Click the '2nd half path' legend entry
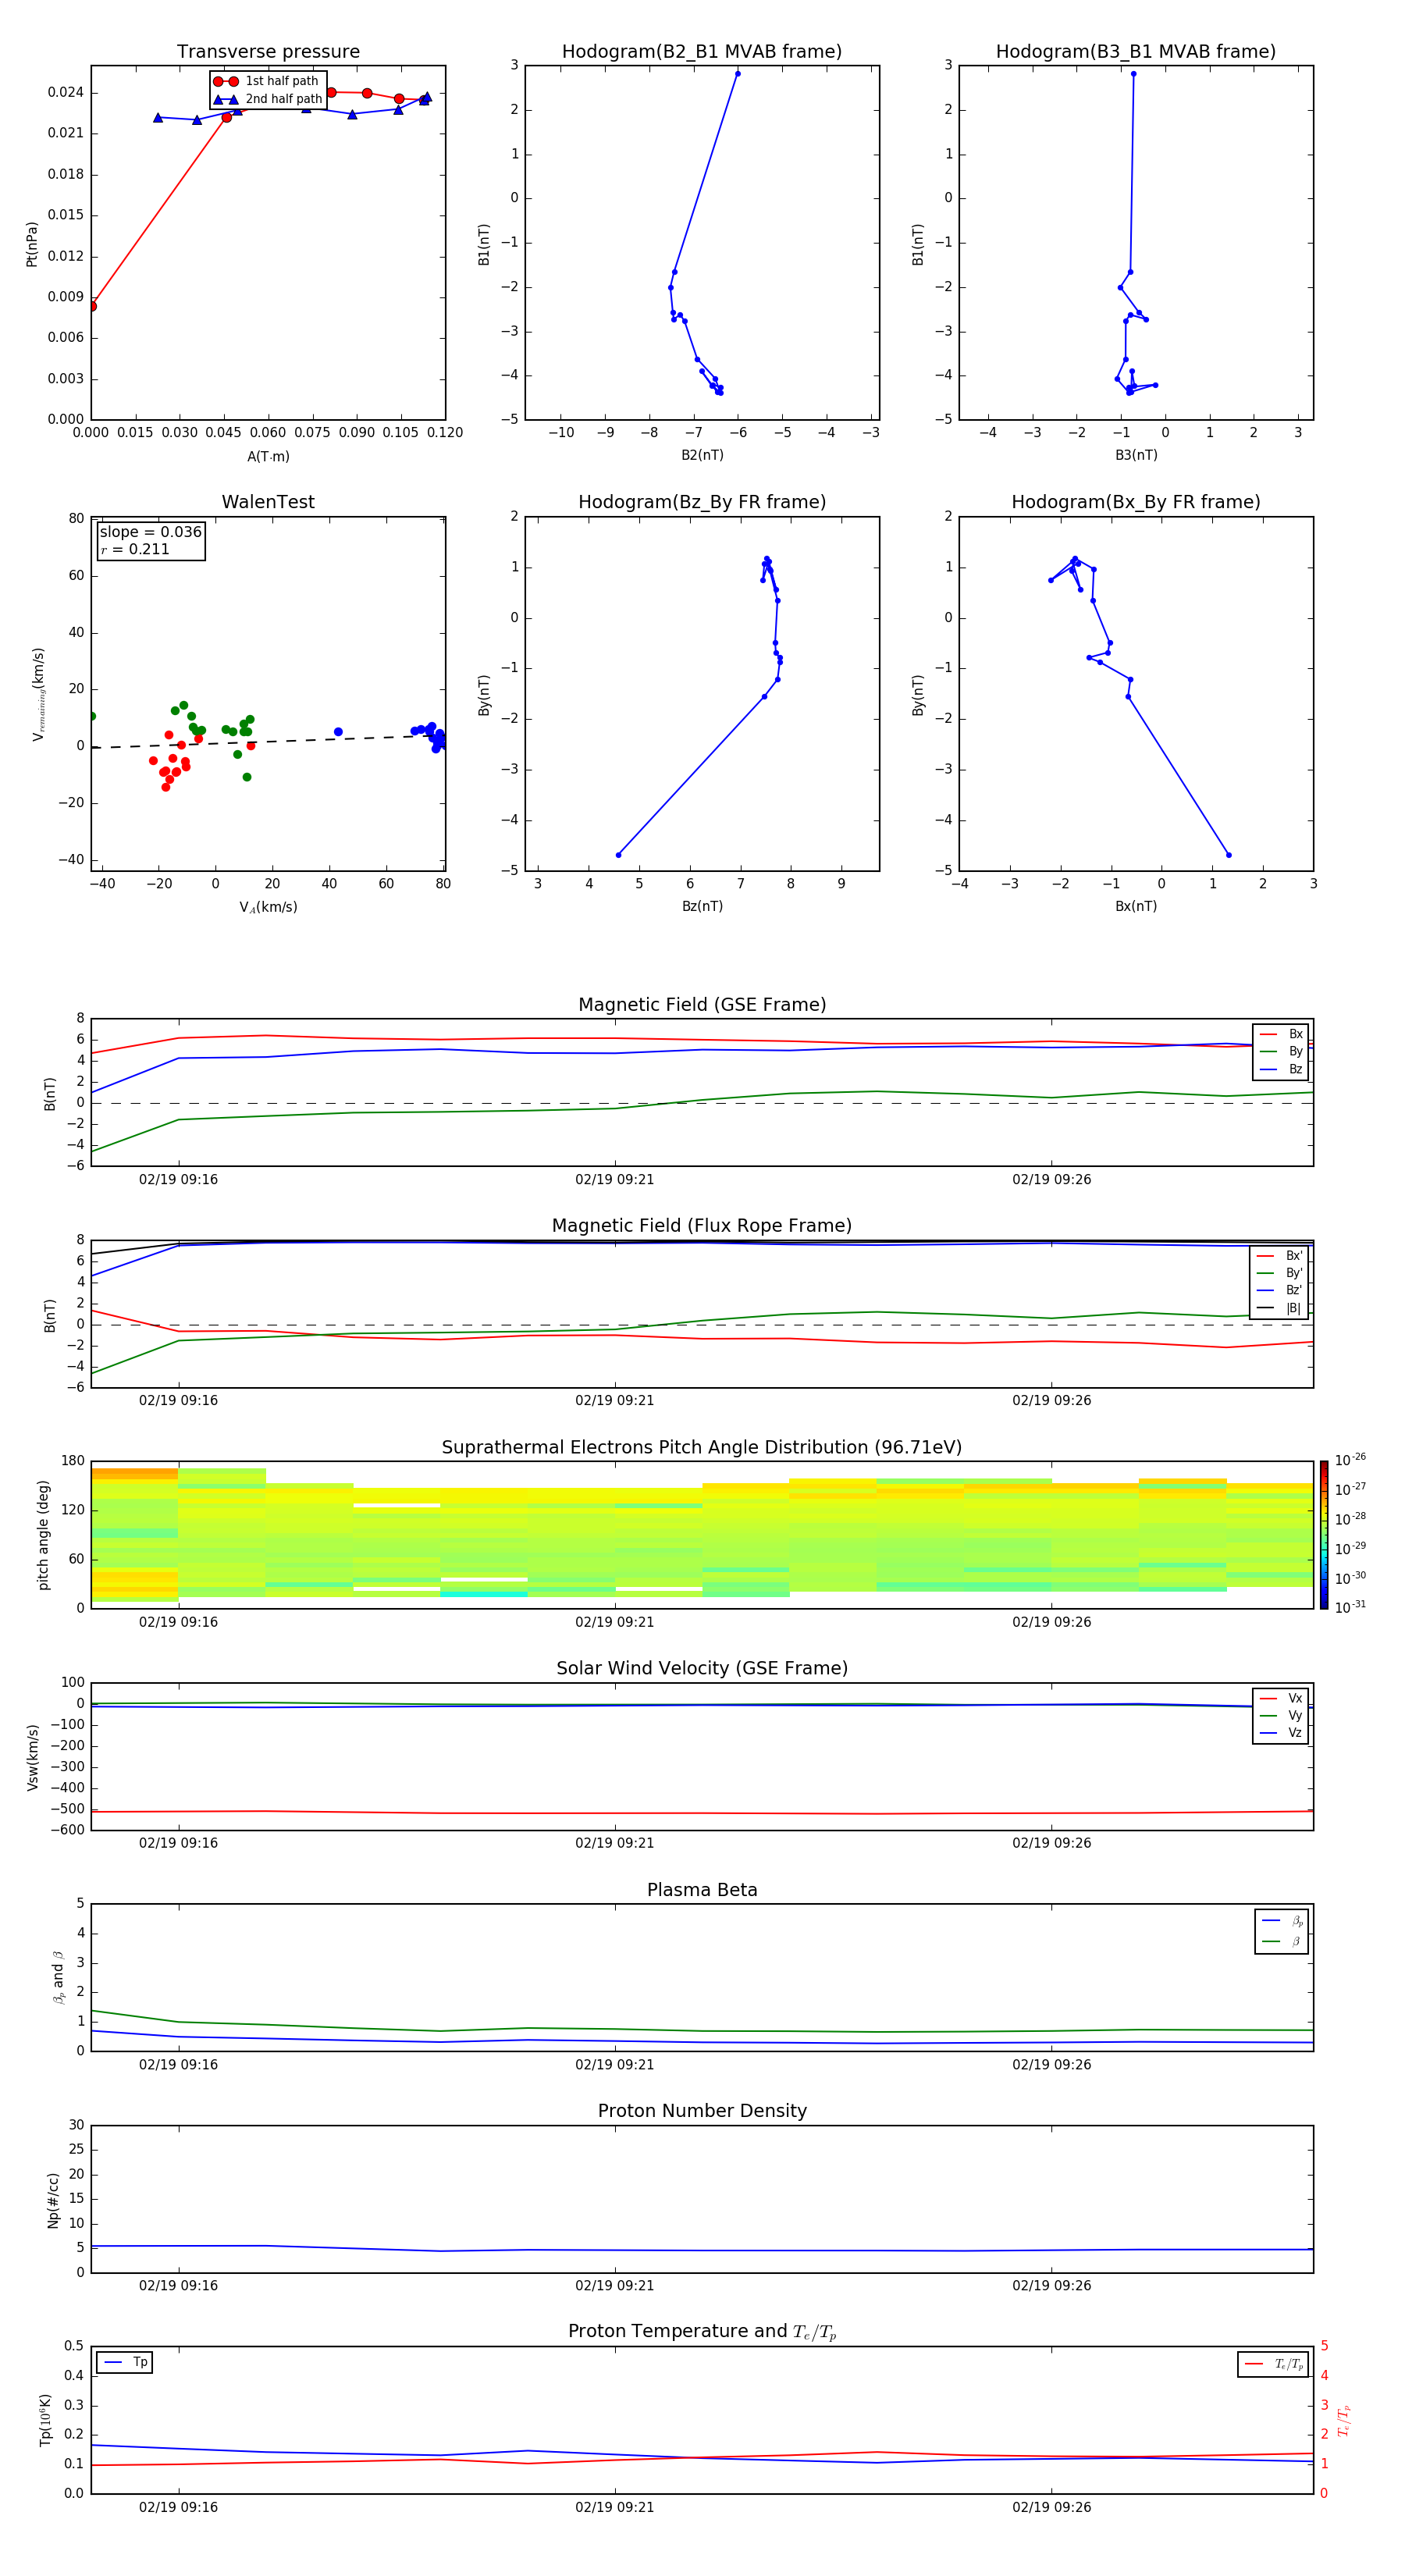This screenshot has width=1405, height=2576. click(268, 99)
